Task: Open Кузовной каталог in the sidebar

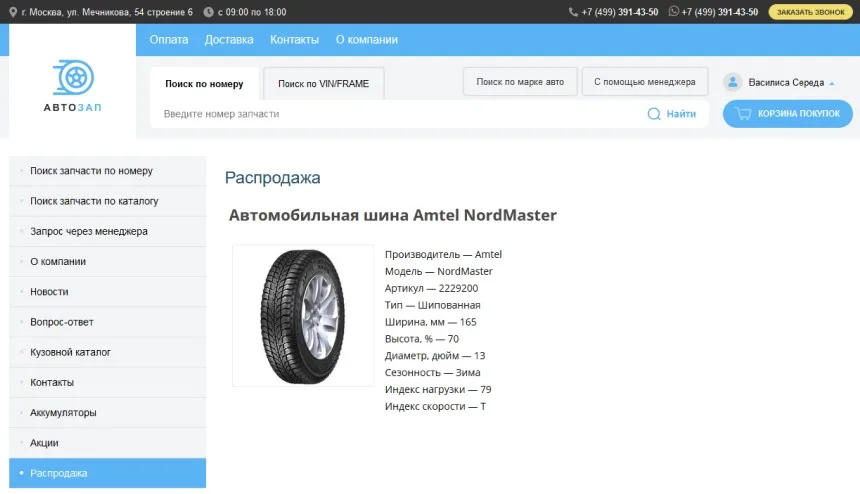Action: [108, 352]
